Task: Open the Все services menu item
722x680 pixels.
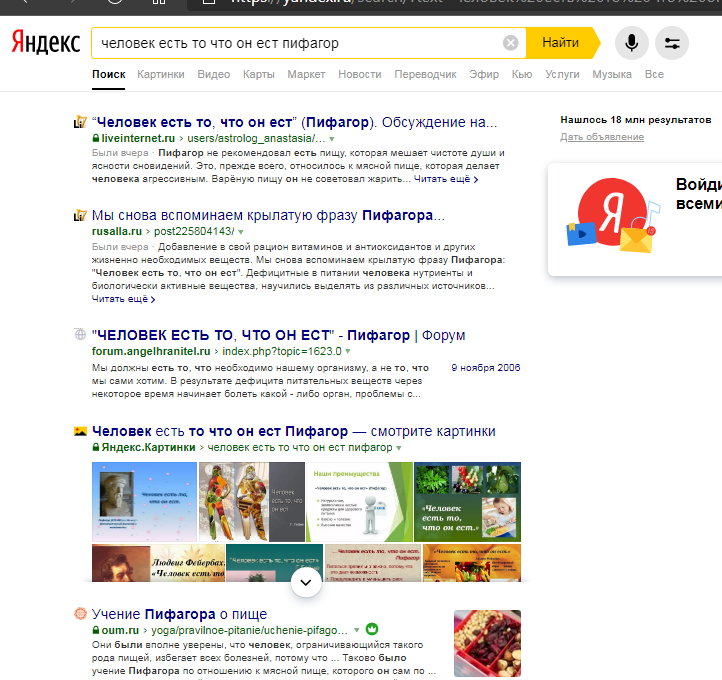Action: [x=654, y=74]
